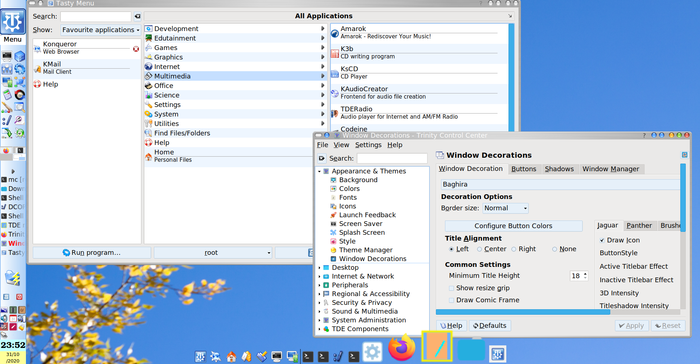Image resolution: width=700 pixels, height=364 pixels.
Task: Open the Firefox icon in the dock
Action: coord(401,348)
